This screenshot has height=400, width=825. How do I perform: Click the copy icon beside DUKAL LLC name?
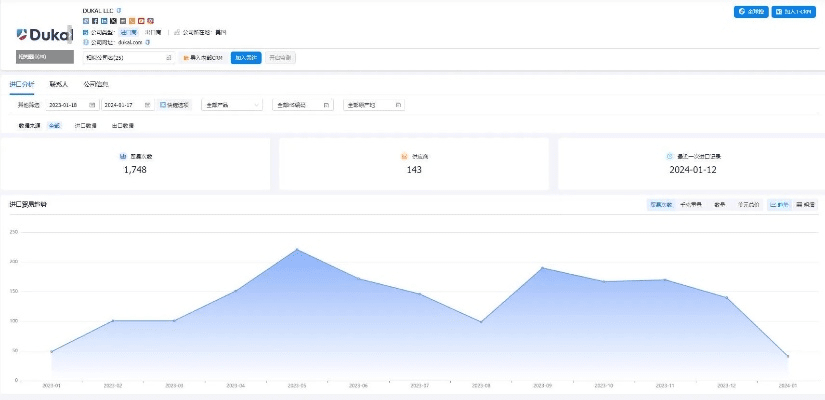(119, 10)
